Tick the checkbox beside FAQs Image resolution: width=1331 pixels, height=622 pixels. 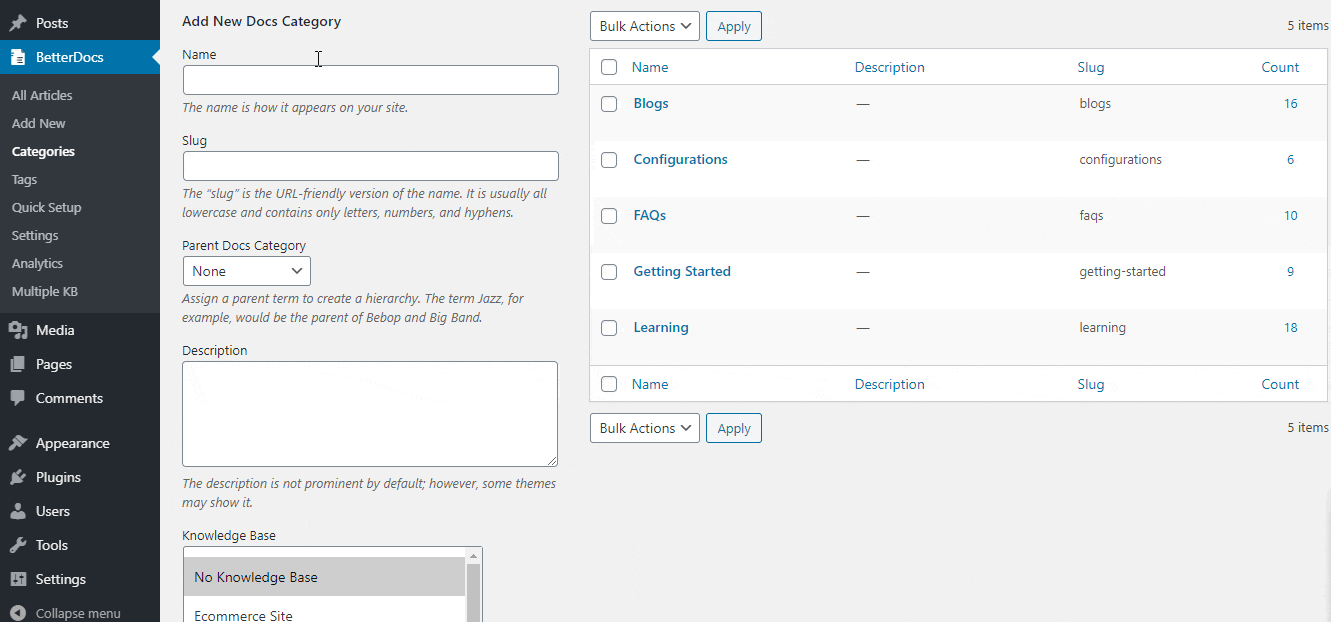pyautogui.click(x=609, y=215)
